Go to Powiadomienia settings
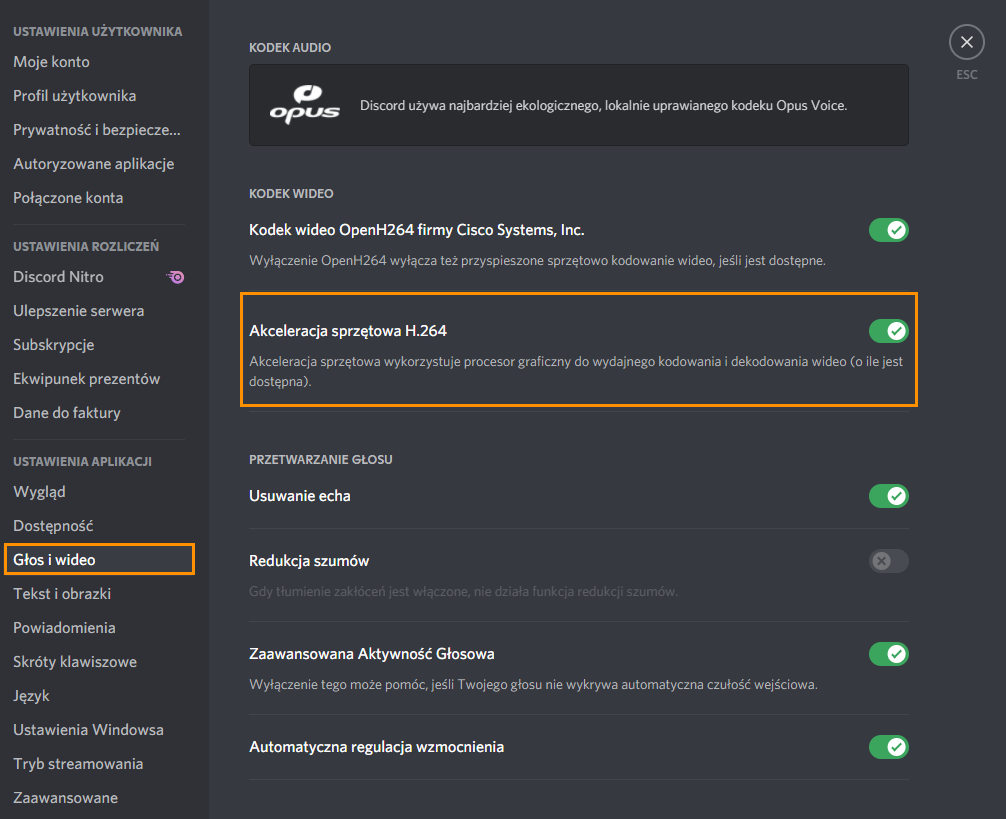The width and height of the screenshot is (1006, 819). coord(64,628)
